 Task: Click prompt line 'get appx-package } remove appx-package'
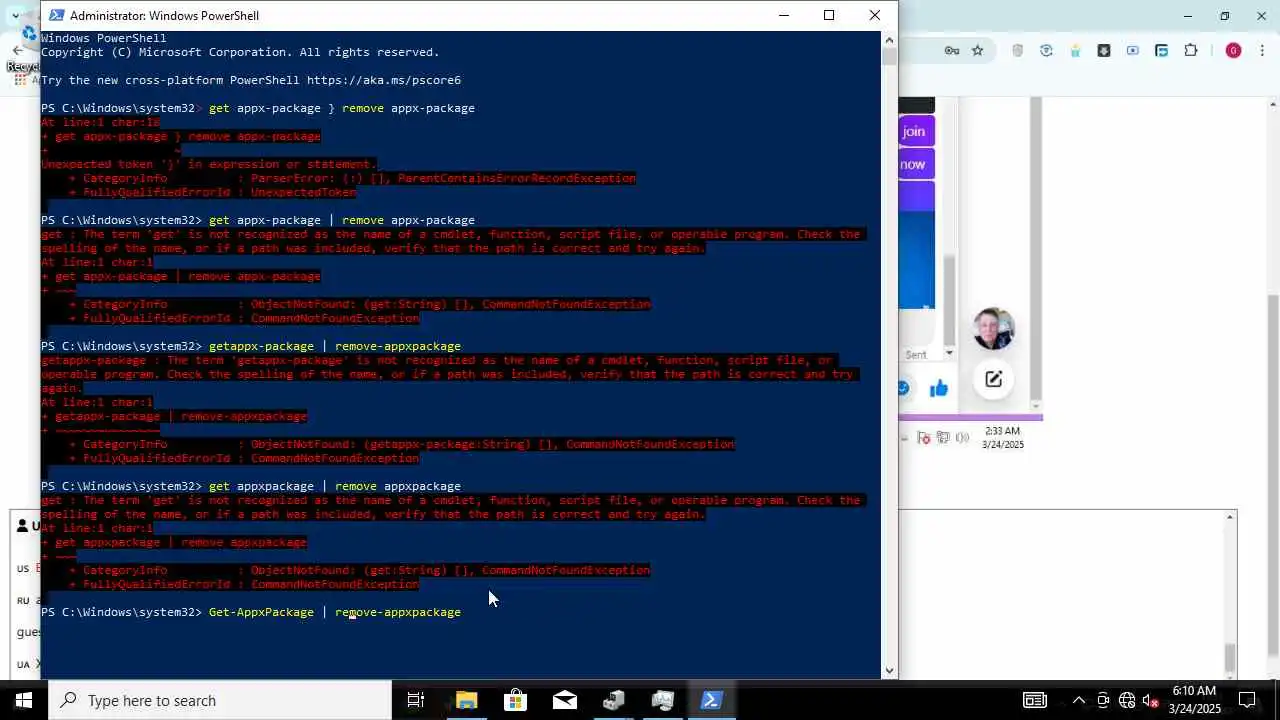click(258, 108)
